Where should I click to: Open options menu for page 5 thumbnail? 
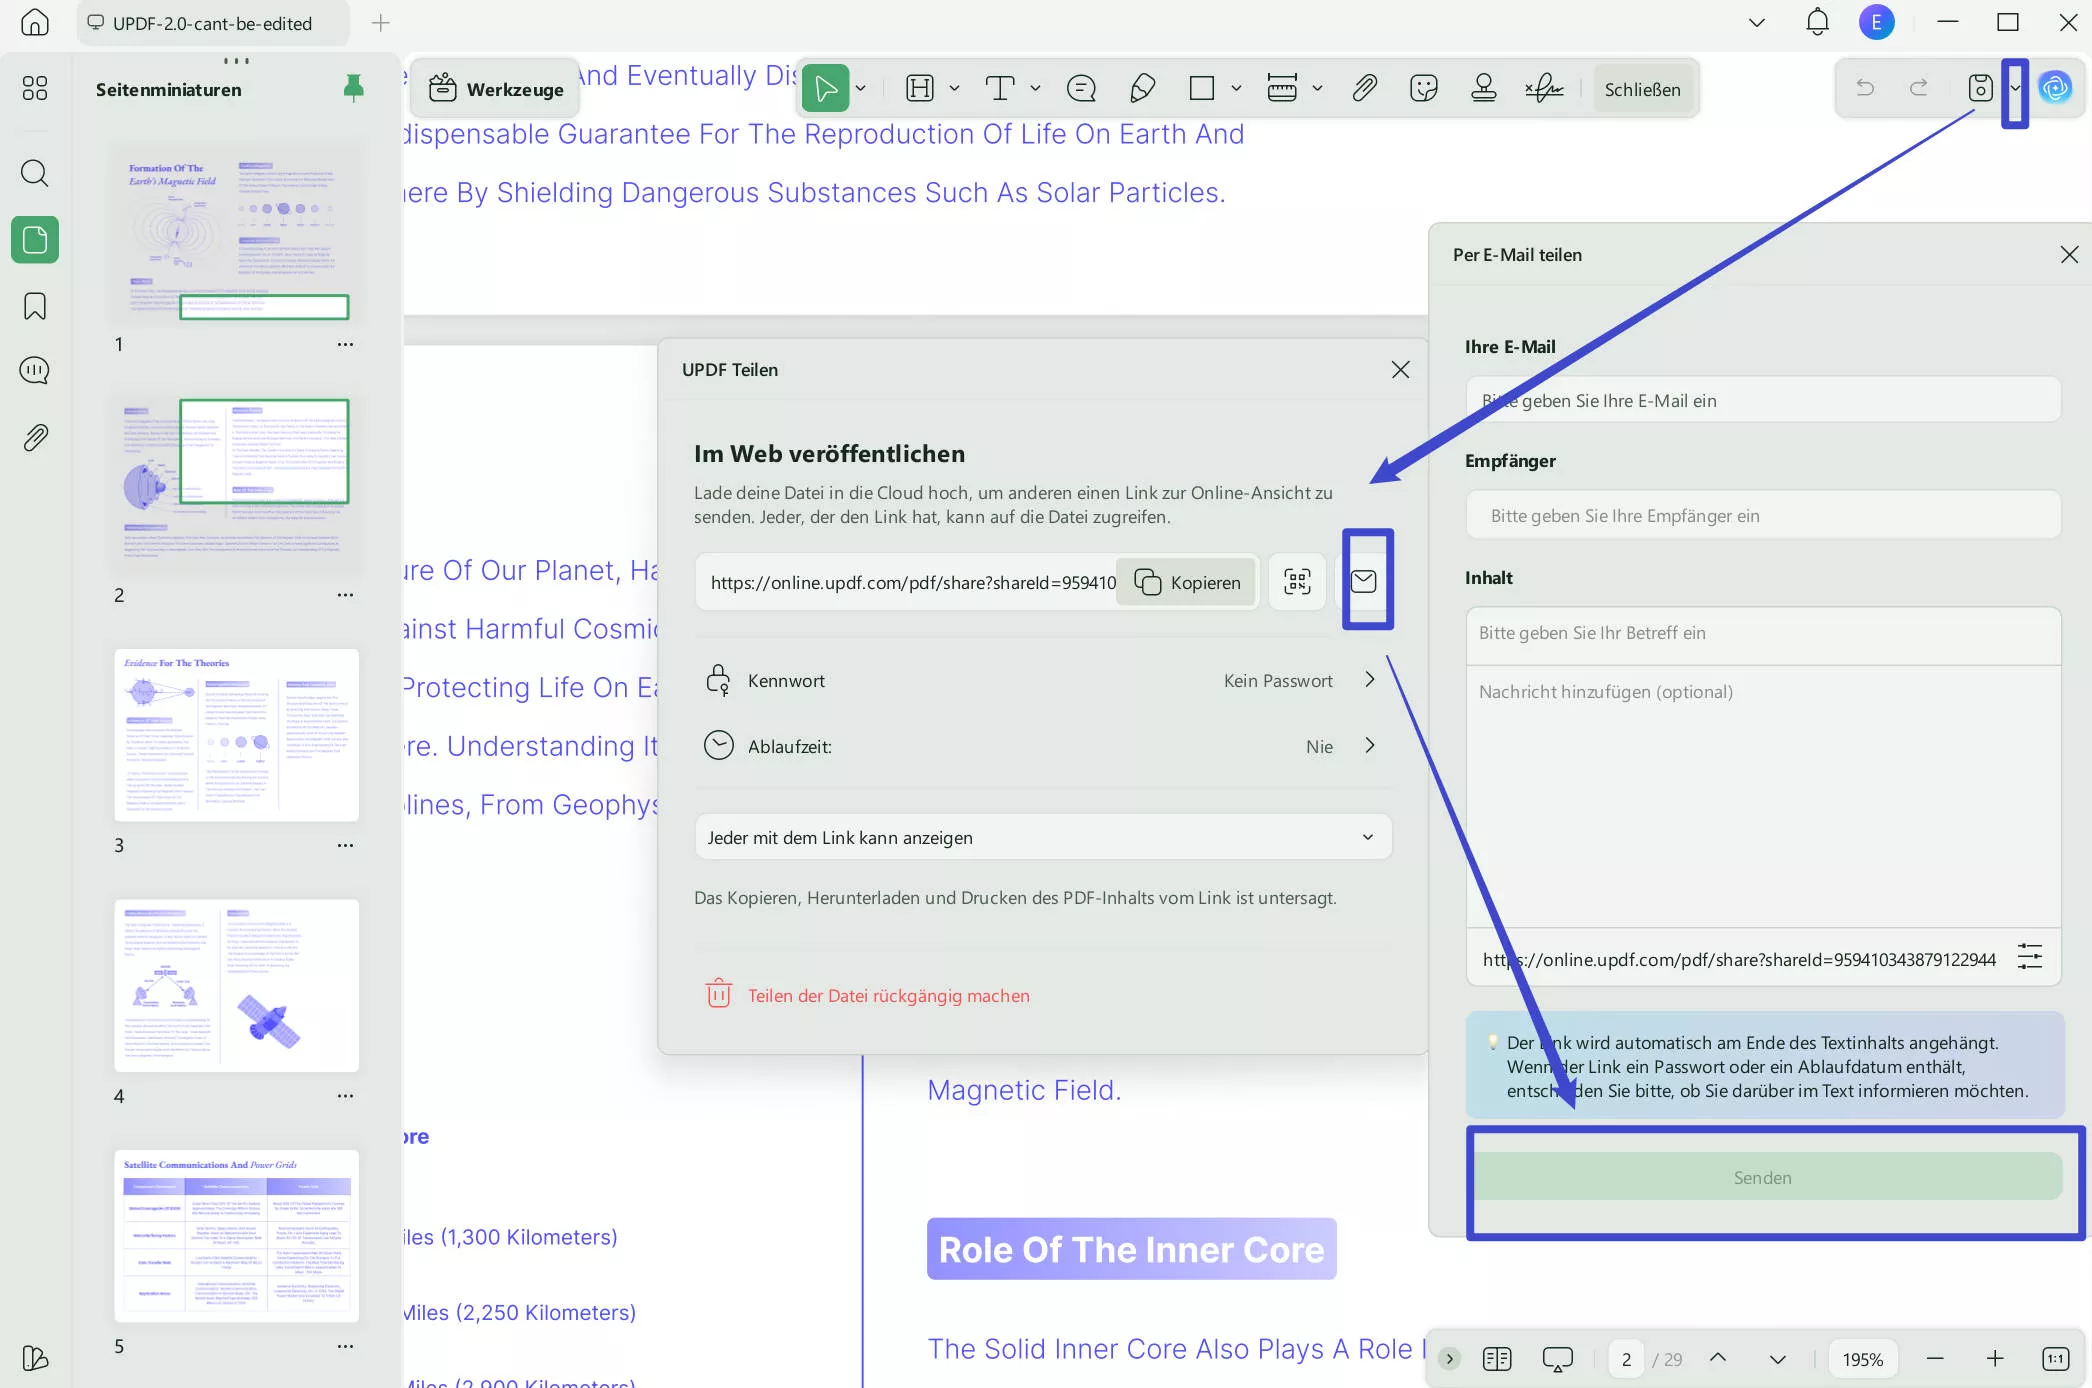(345, 1346)
